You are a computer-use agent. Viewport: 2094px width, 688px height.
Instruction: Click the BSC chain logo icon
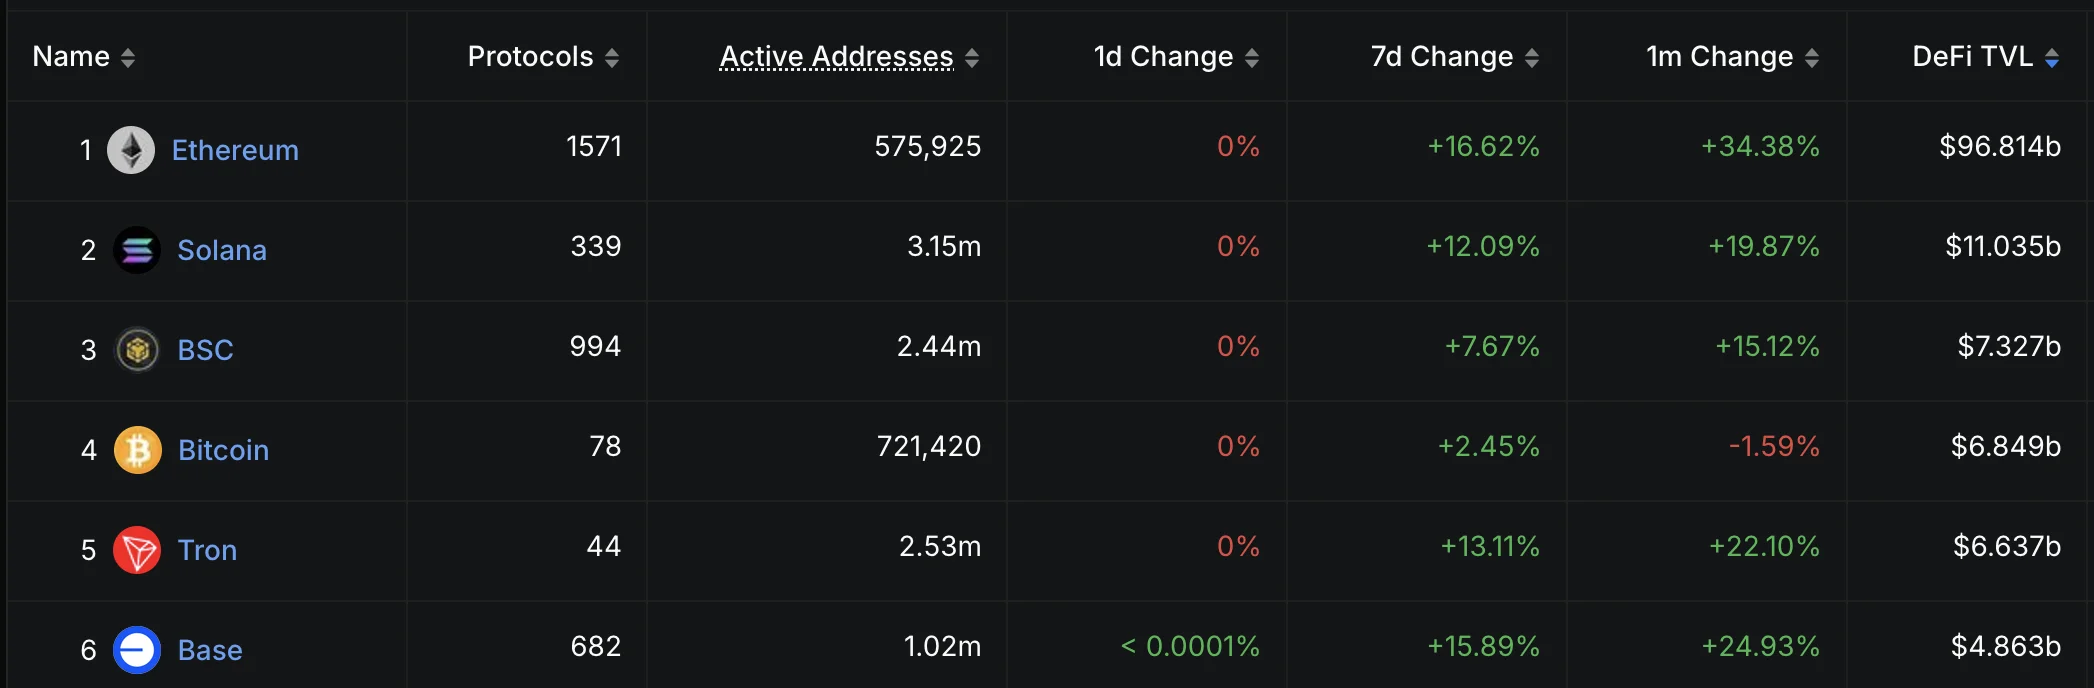coord(138,350)
